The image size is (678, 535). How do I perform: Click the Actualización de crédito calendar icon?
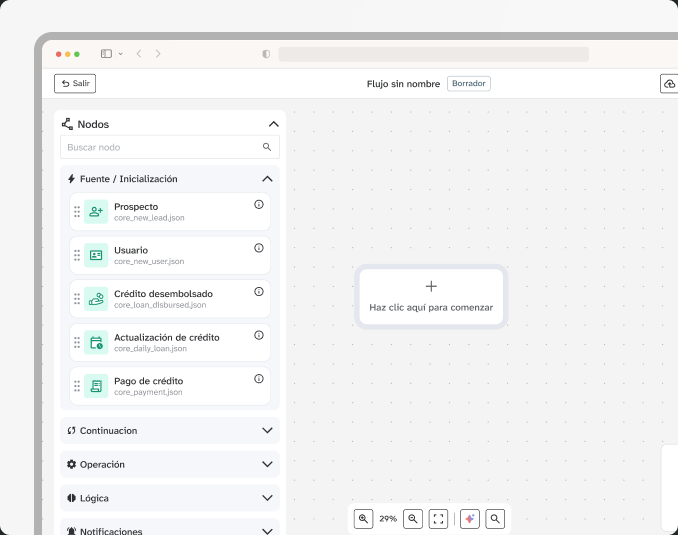click(x=96, y=343)
